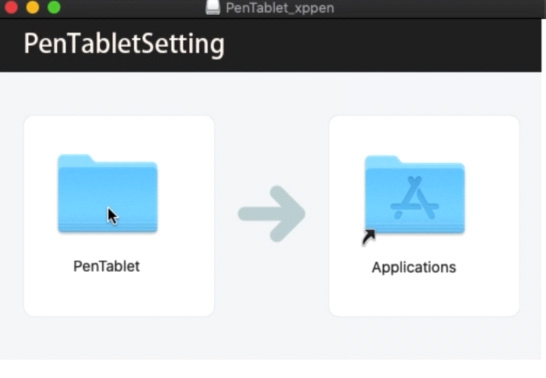
Task: Click empty gray area below the folder cards
Action: pos(272,338)
